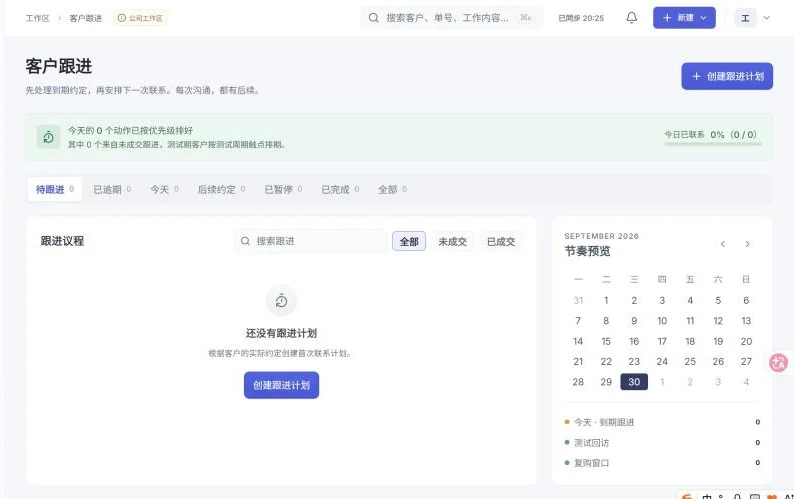Focus the global search box 搜索客户、单号
Image resolution: width=794 pixels, height=499 pixels.
click(x=452, y=18)
